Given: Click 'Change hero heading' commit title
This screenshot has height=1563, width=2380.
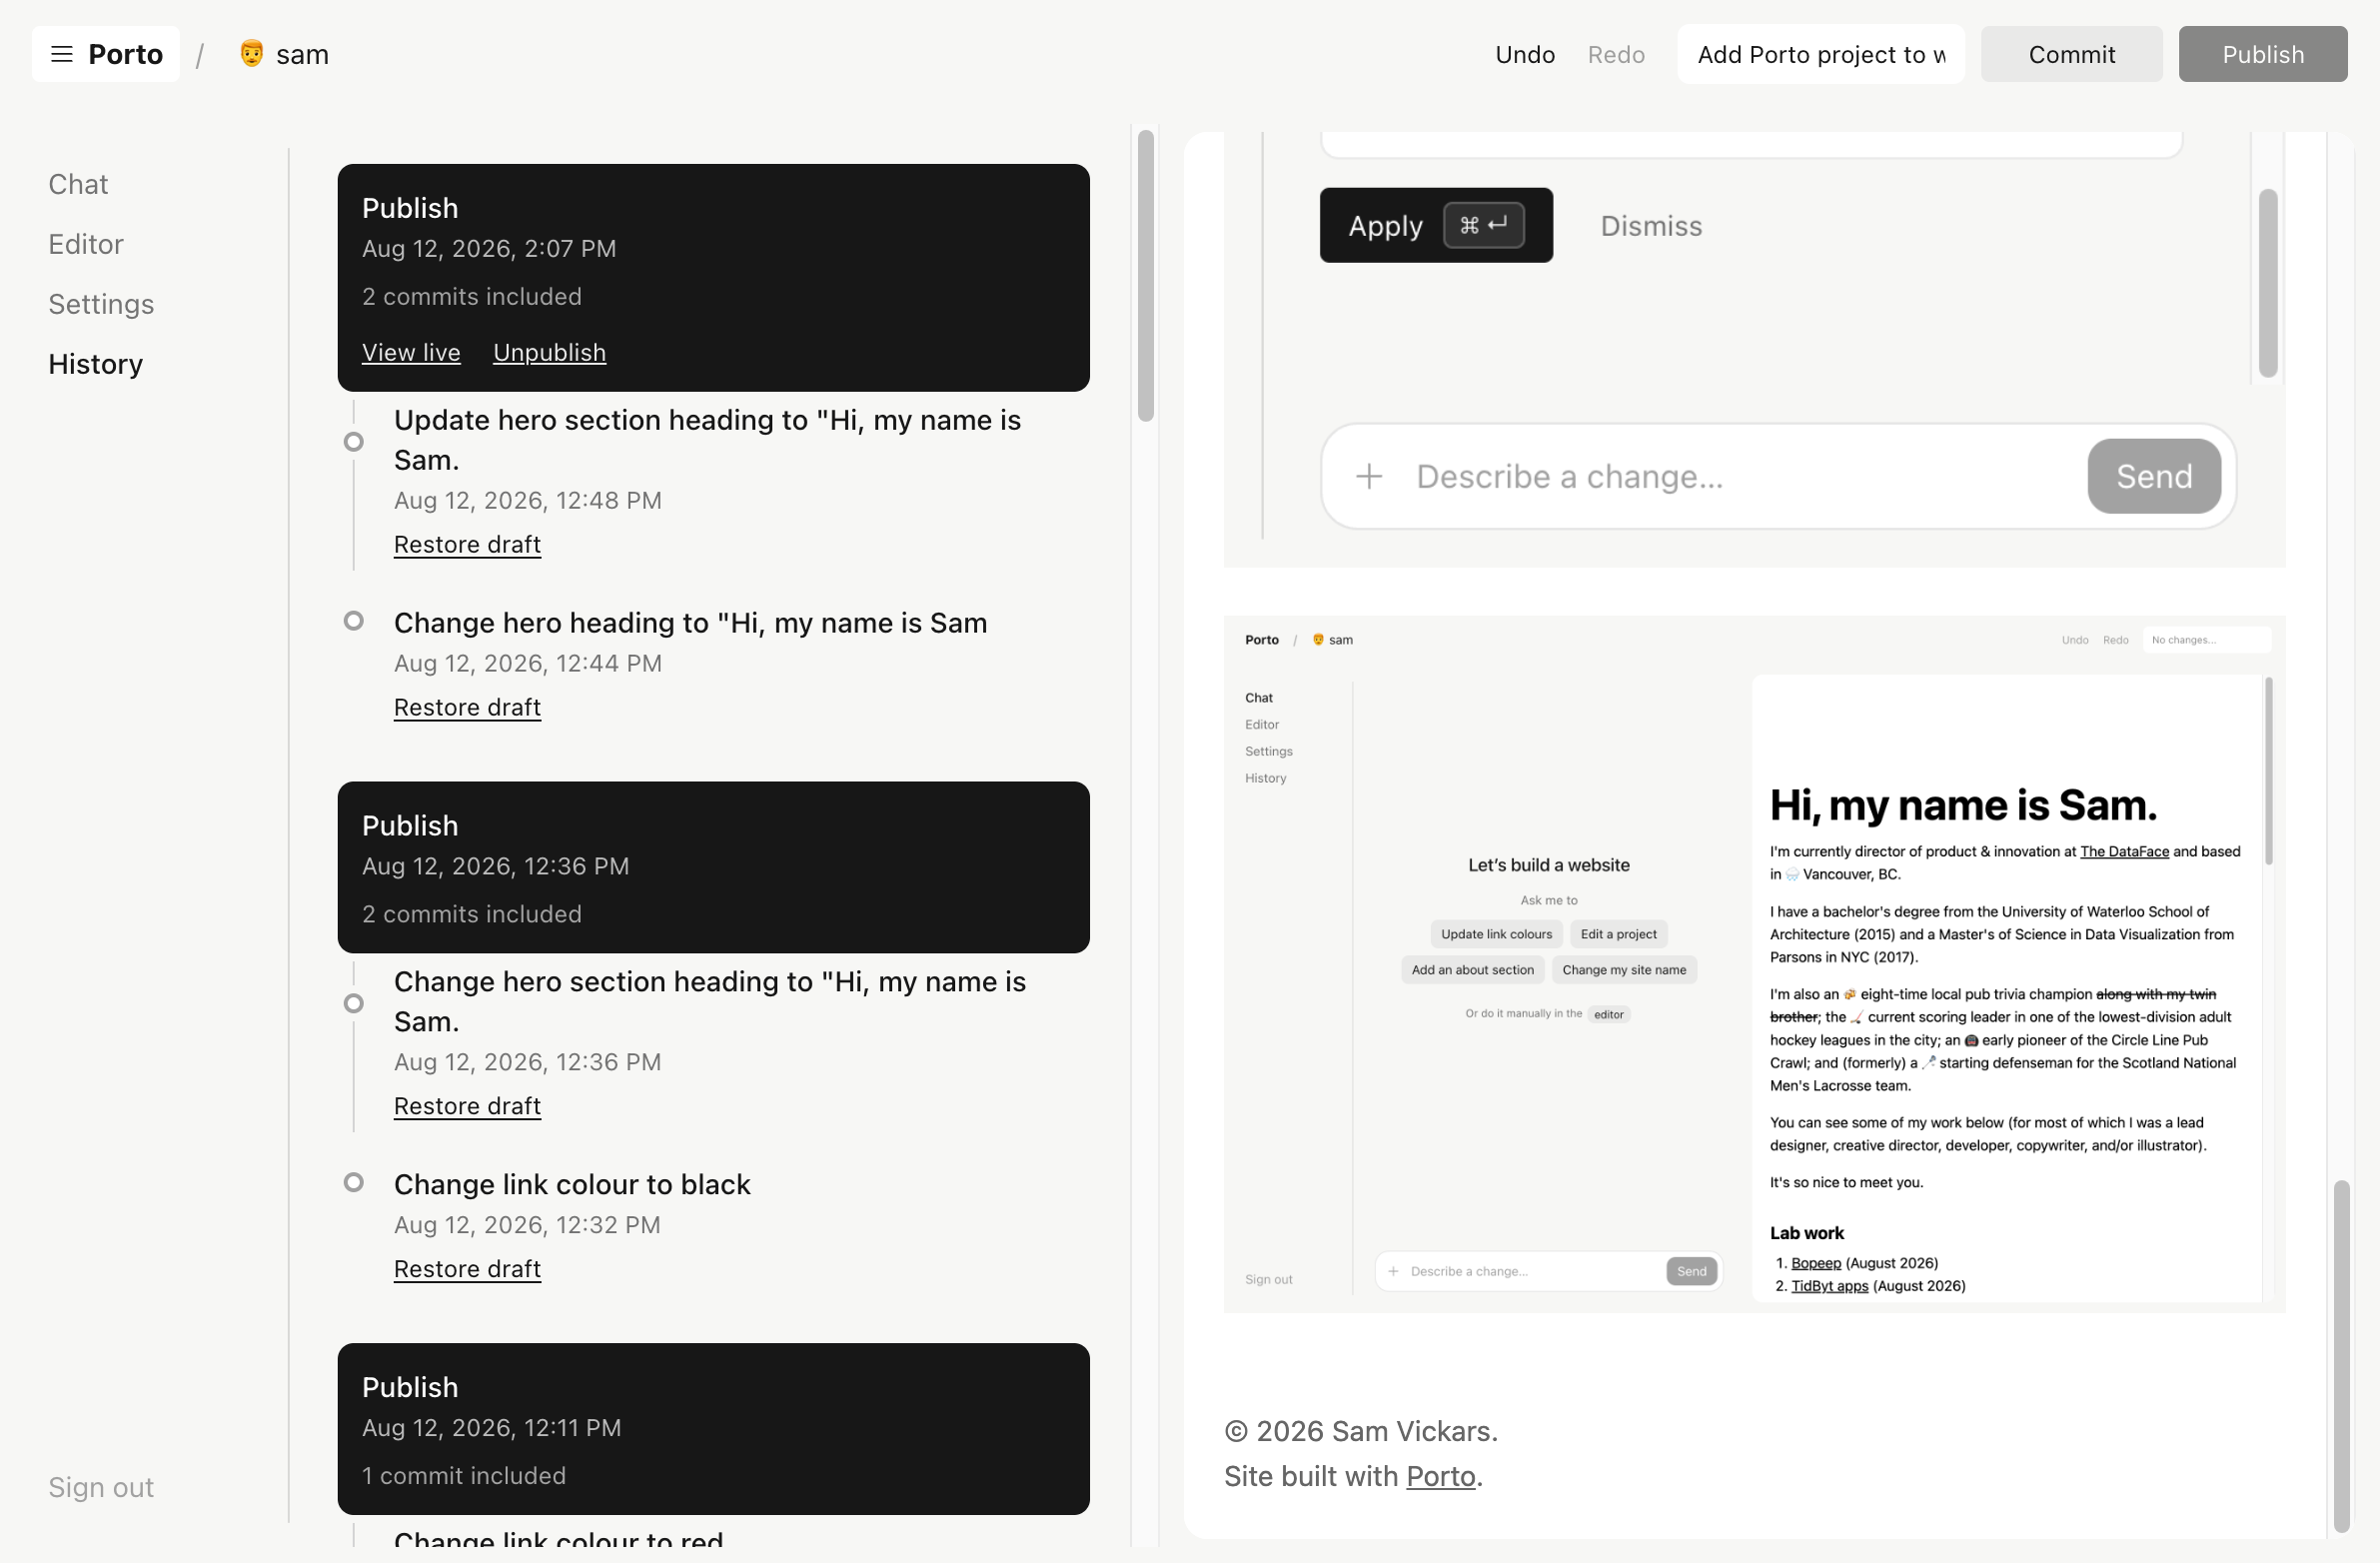Looking at the screenshot, I should tap(690, 622).
